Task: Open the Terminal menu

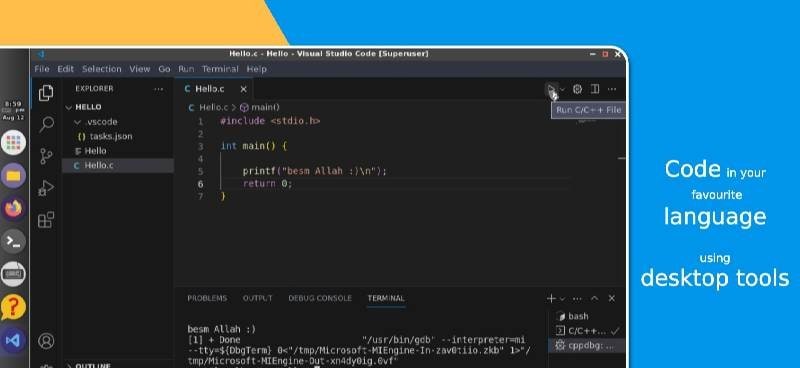Action: 220,69
